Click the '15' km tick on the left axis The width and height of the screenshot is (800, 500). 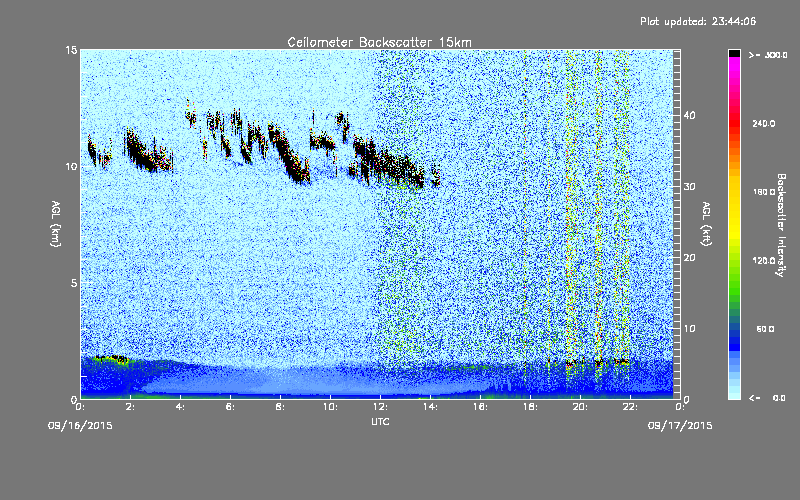coord(71,50)
